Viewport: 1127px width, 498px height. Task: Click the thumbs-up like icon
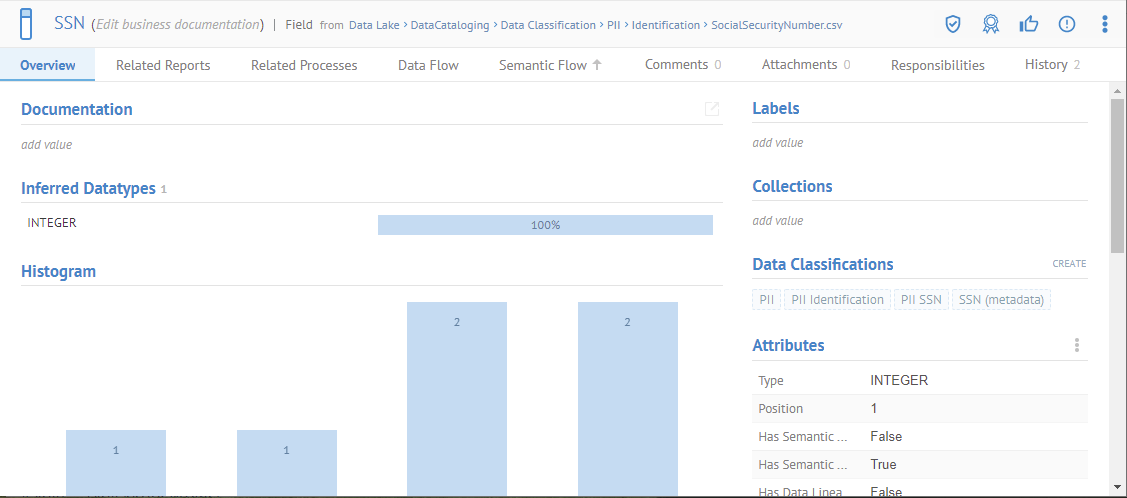point(1028,24)
